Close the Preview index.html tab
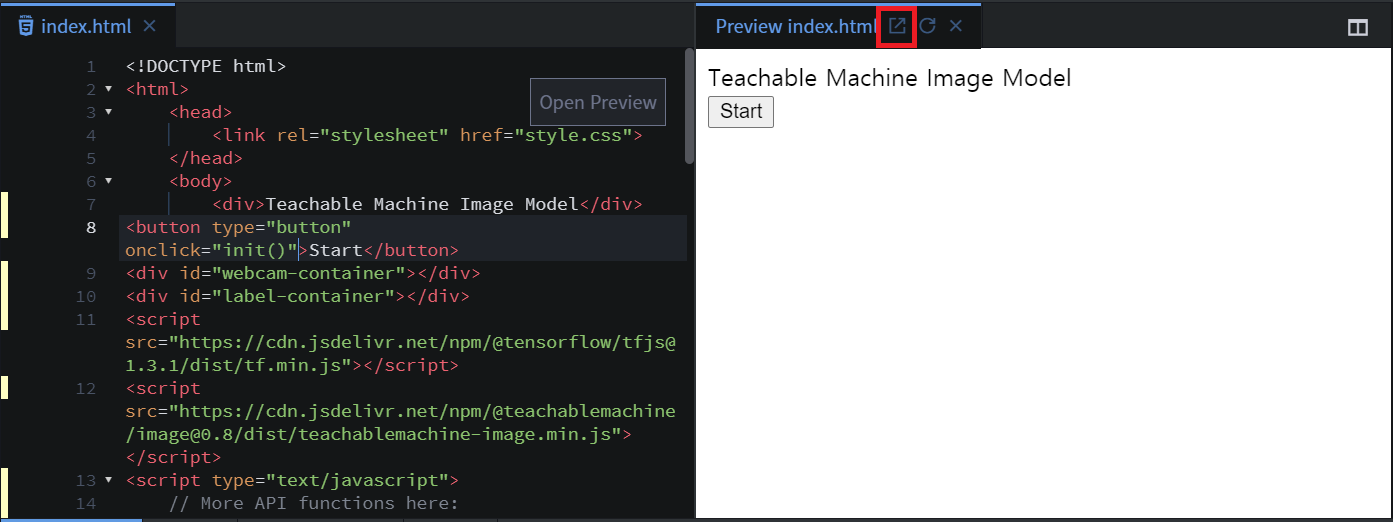 [x=956, y=26]
